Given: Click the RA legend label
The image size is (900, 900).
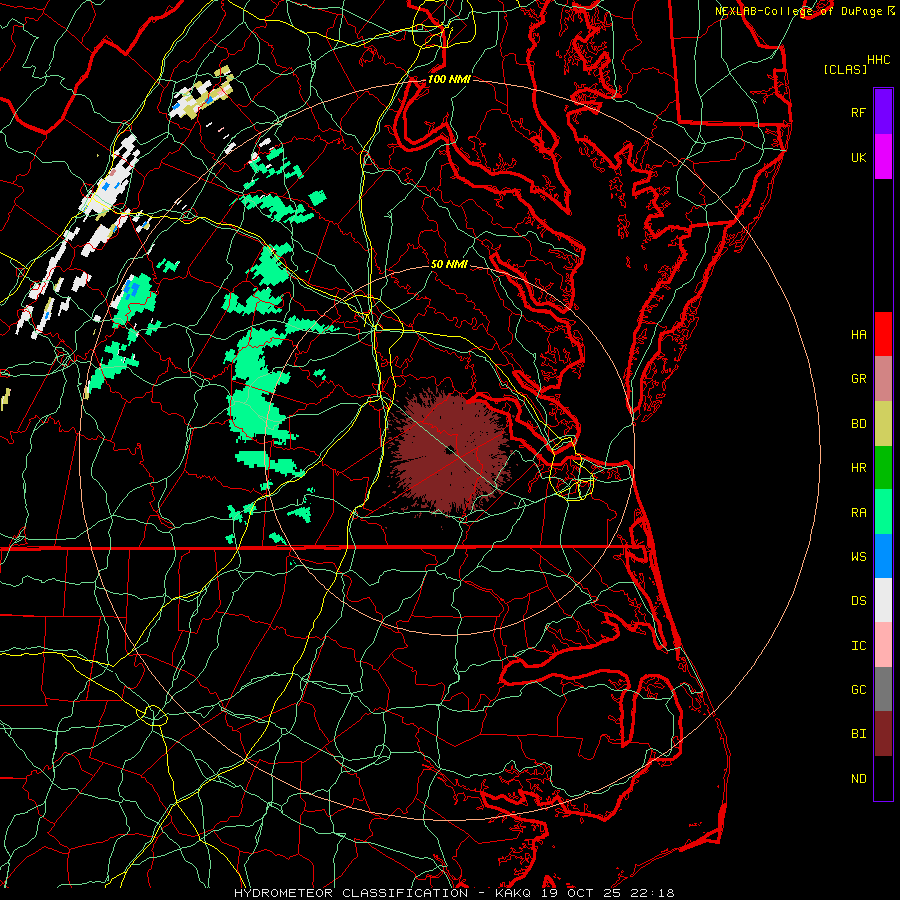Looking at the screenshot, I should tap(858, 513).
